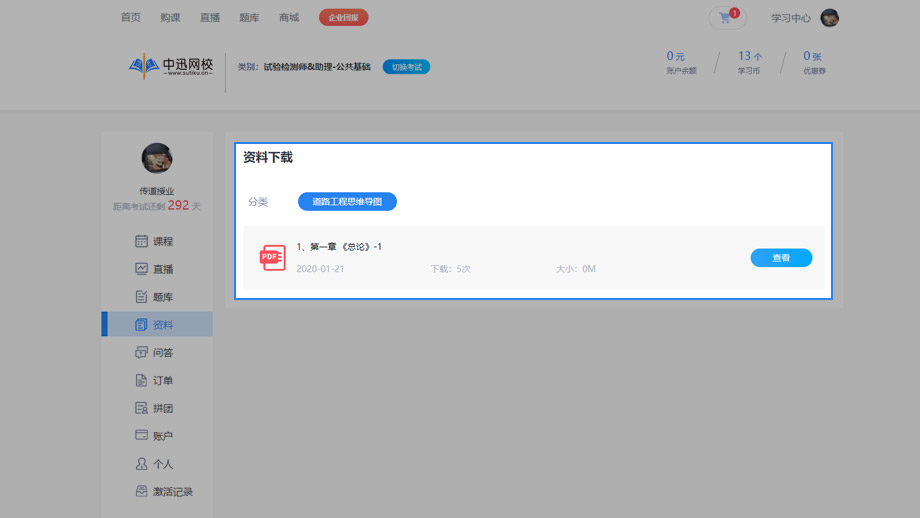Click the 中迅网校 logo
The height and width of the screenshot is (518, 920).
coord(171,67)
